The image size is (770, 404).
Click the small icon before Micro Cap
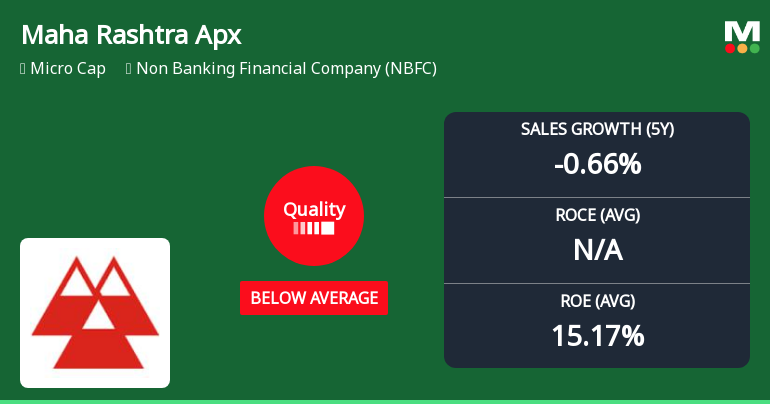point(23,69)
